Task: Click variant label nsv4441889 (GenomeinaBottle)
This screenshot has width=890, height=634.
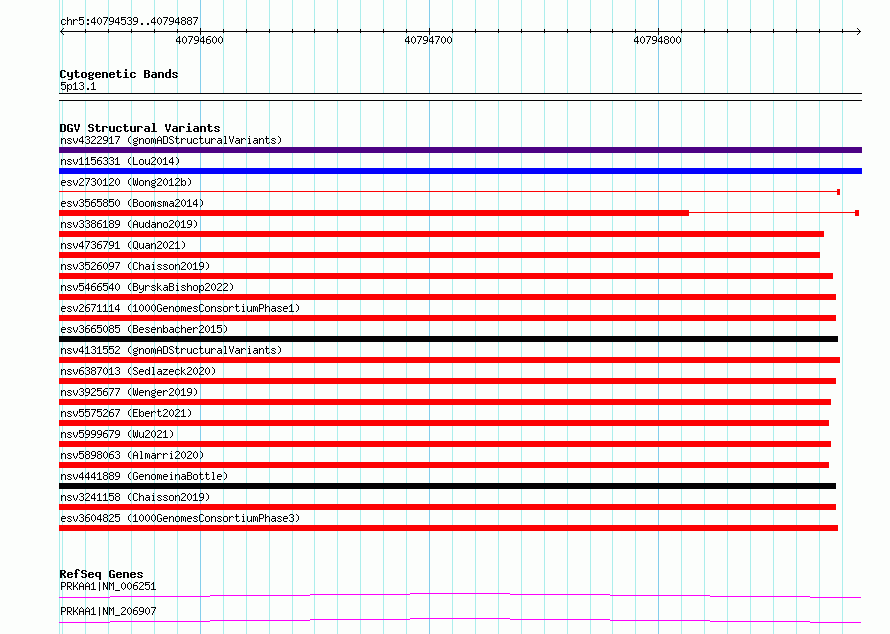Action: (144, 476)
